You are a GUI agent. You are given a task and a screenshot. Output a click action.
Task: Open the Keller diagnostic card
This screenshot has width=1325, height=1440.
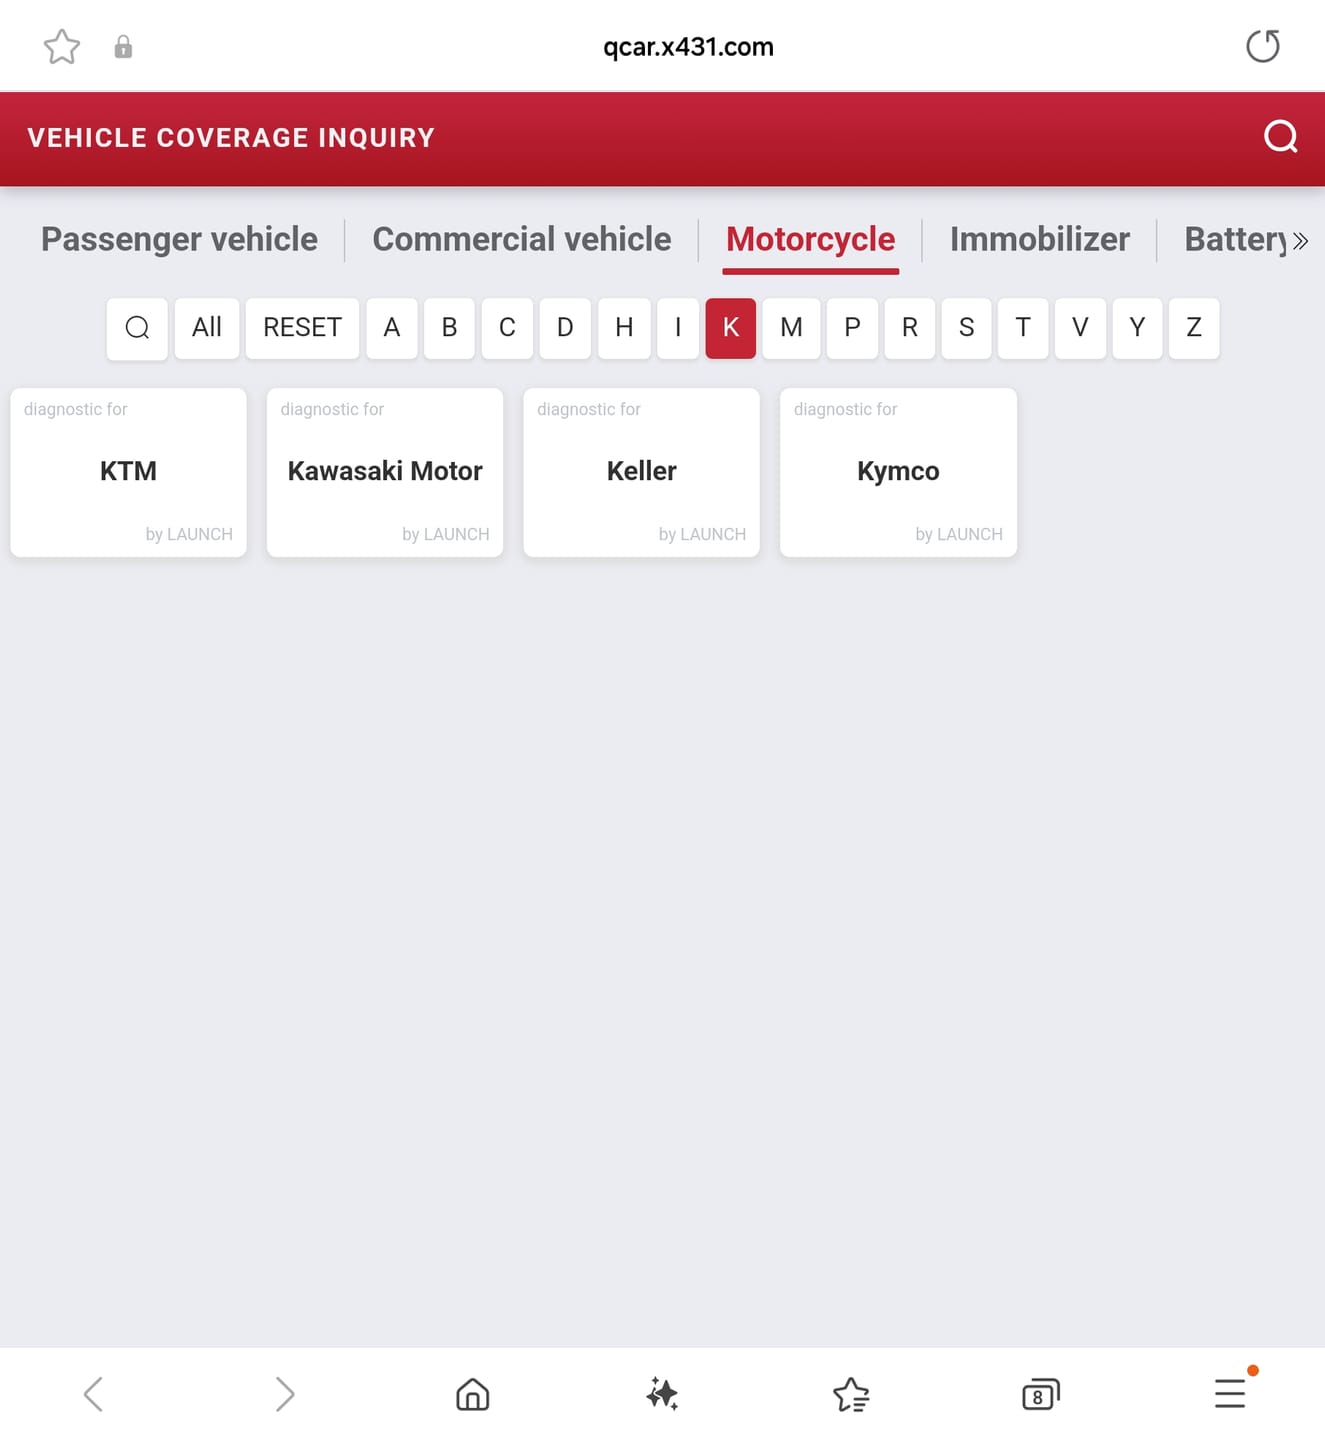point(642,472)
